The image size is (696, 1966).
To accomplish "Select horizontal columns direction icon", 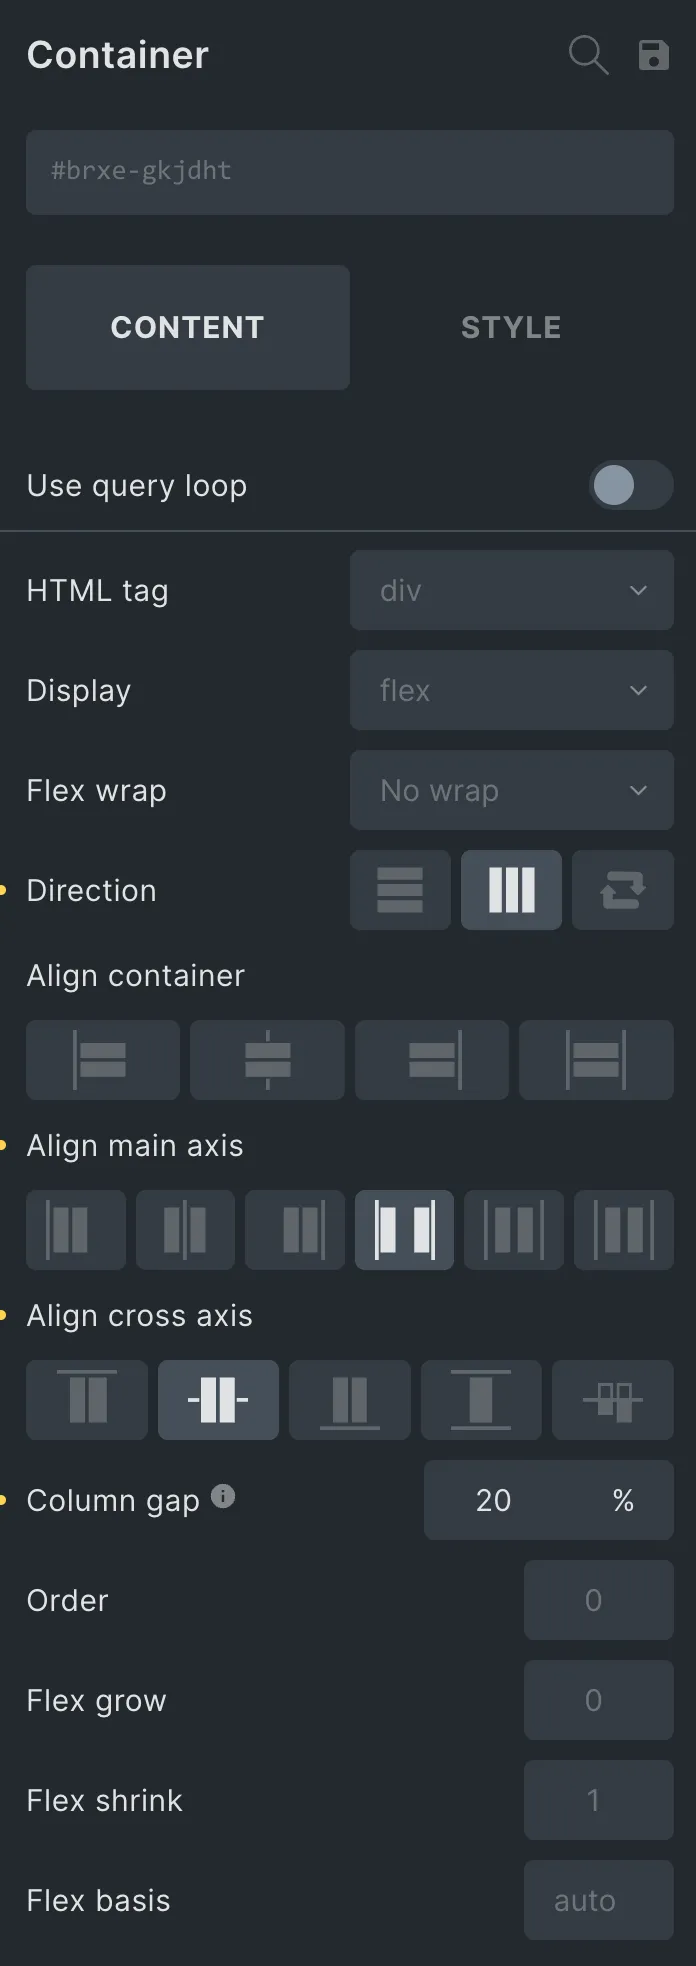I will pyautogui.click(x=511, y=890).
